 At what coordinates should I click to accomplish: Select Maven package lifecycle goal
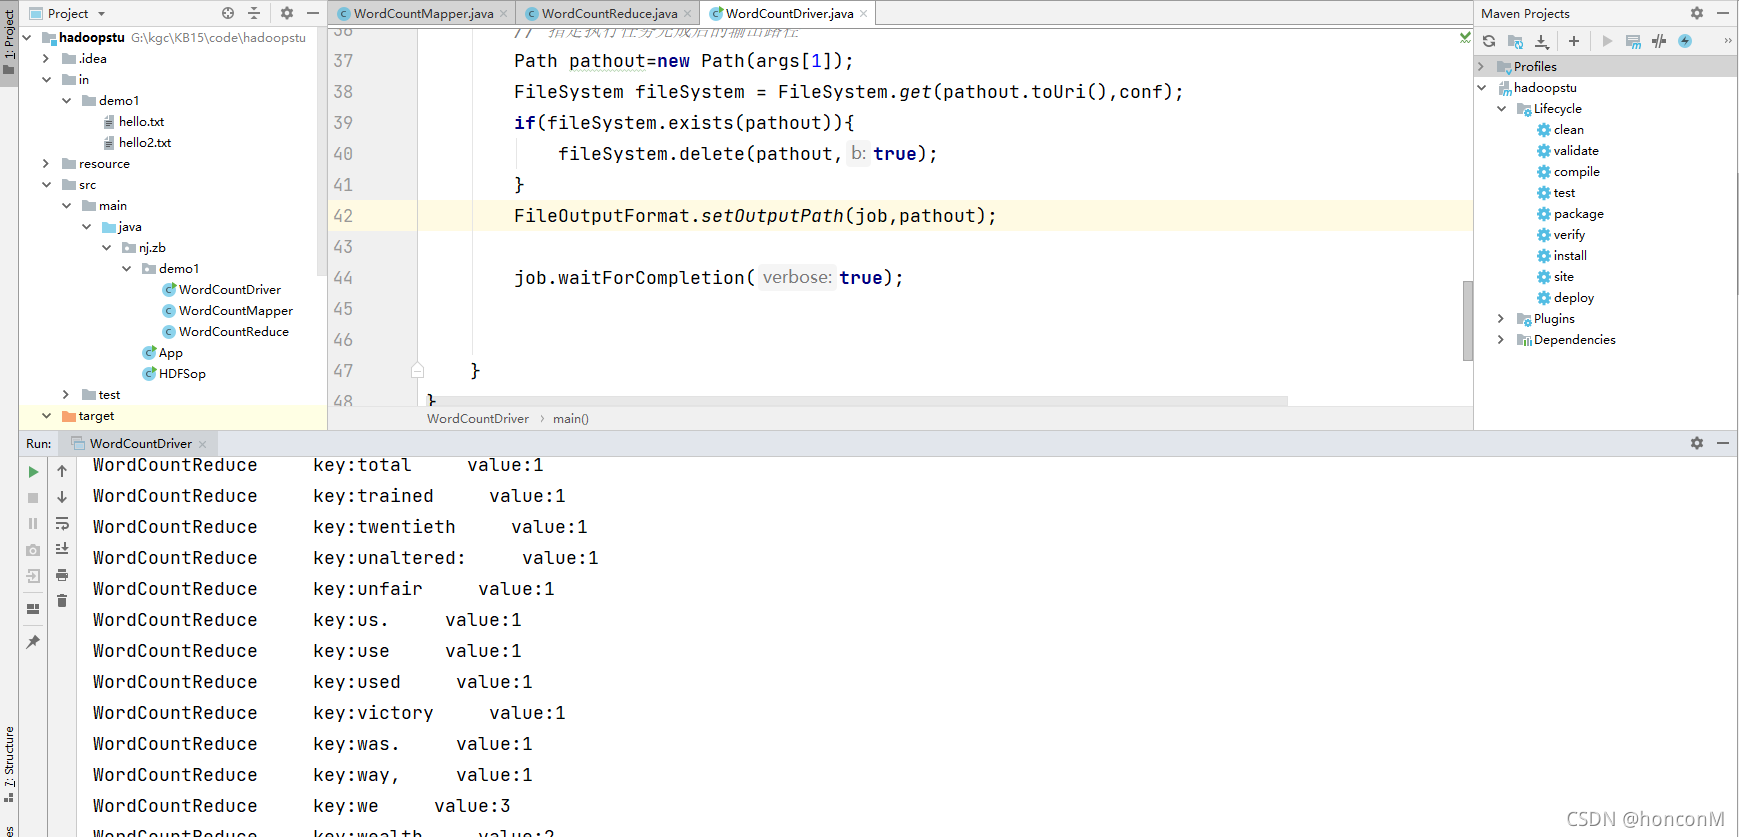(x=1570, y=213)
